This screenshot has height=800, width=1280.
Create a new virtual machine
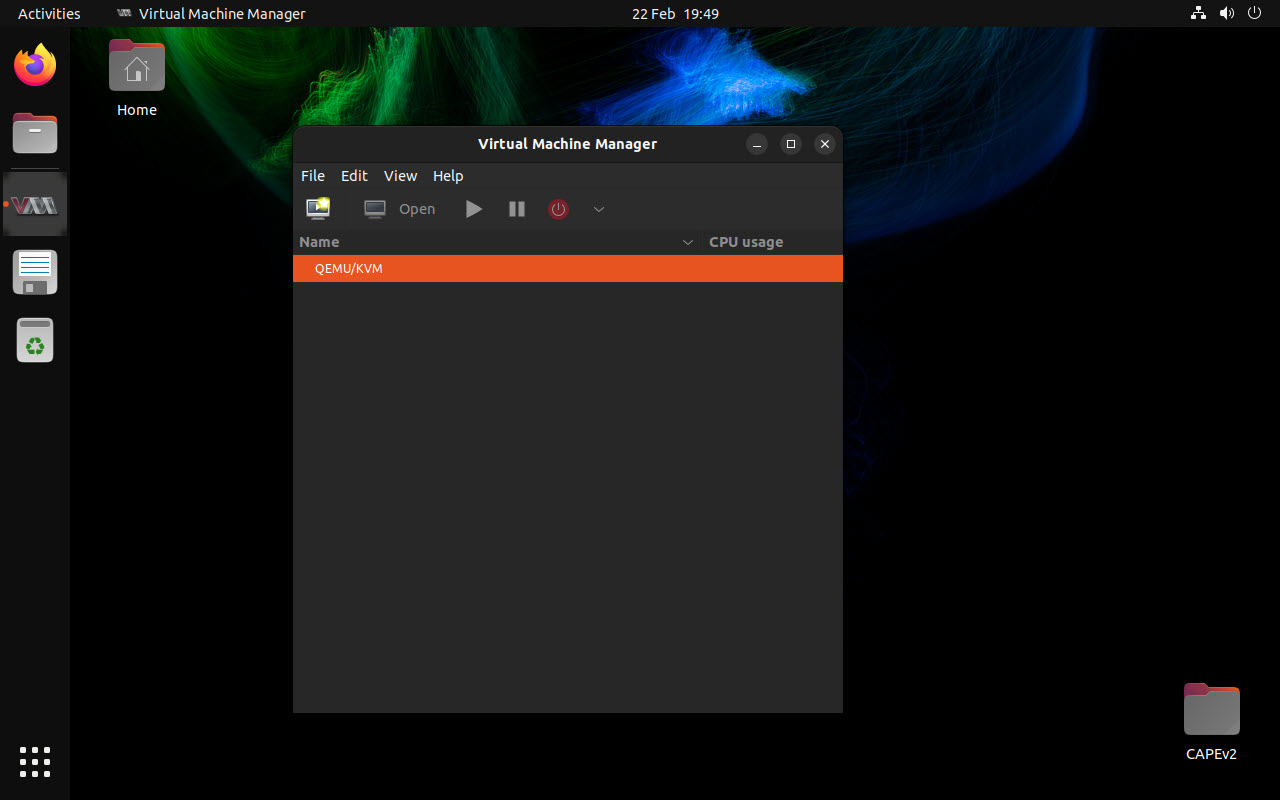318,209
